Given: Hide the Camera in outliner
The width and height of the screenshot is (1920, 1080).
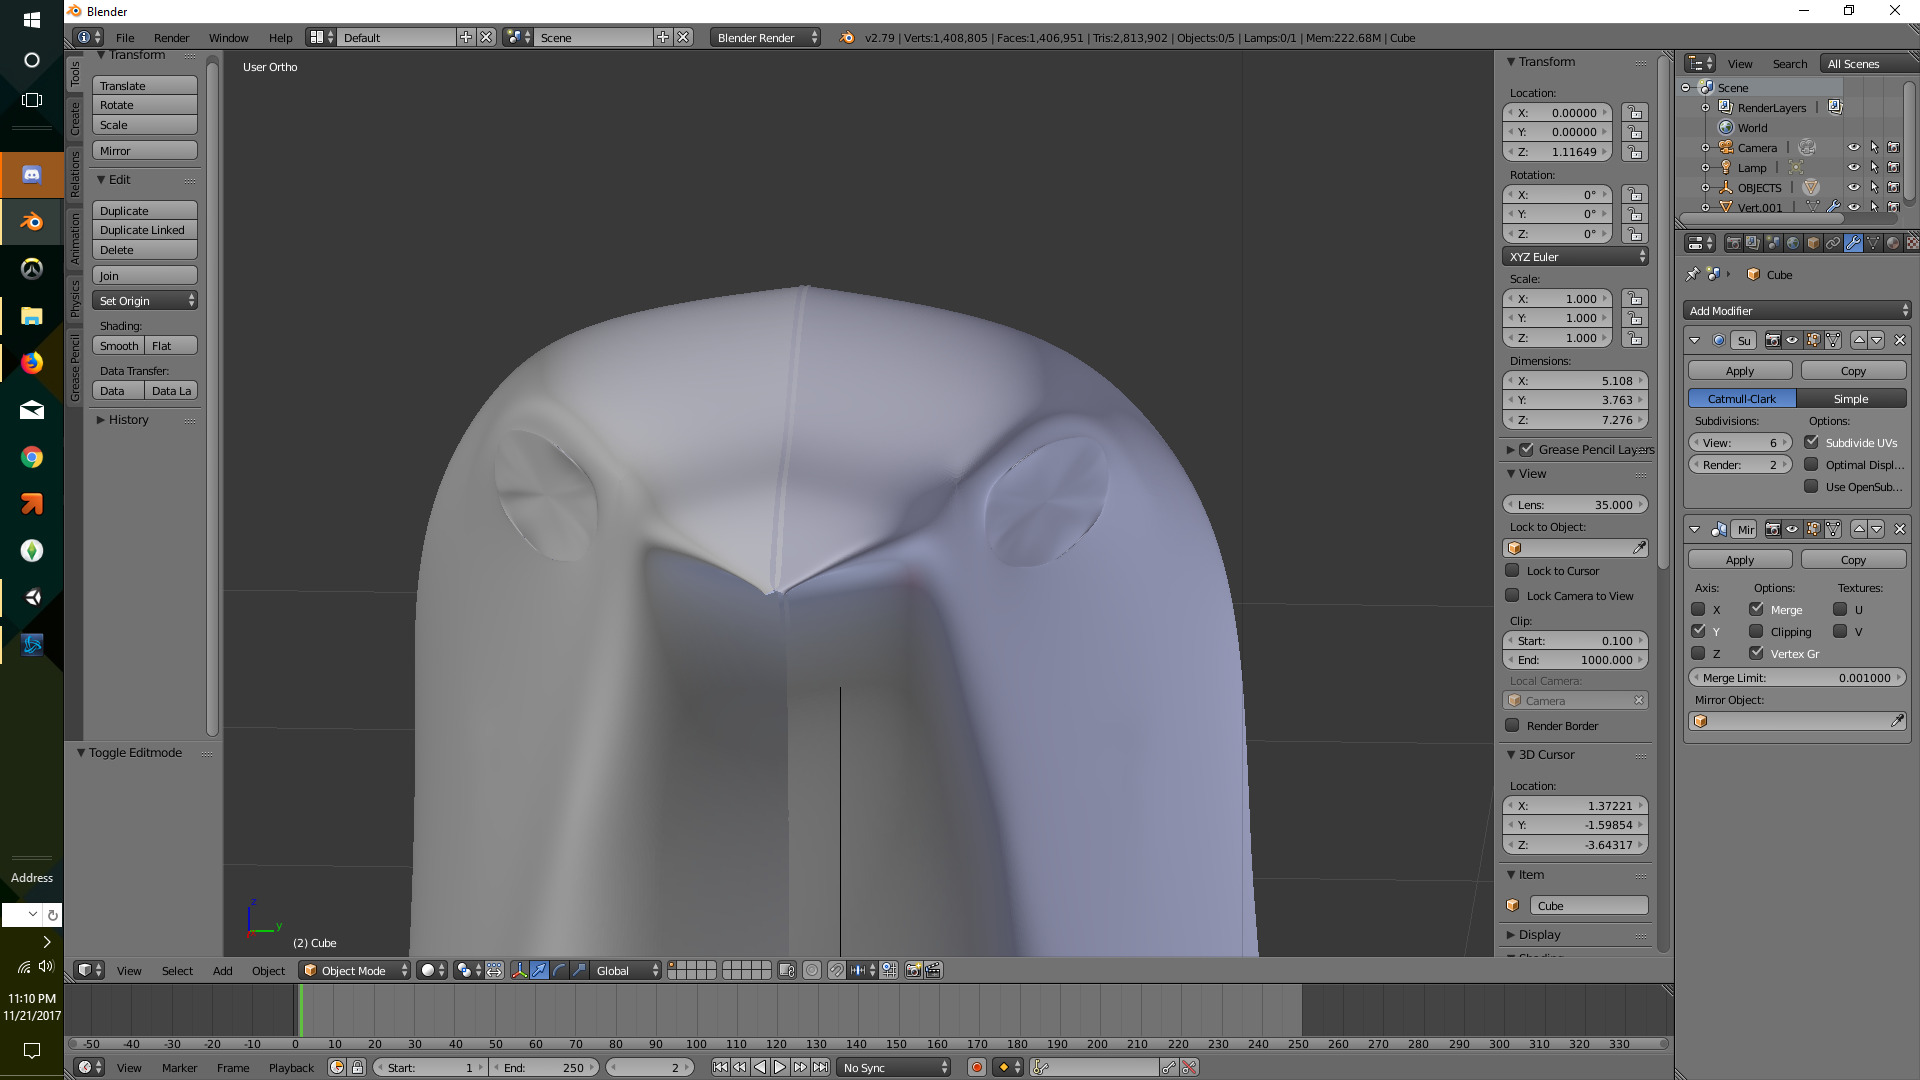Looking at the screenshot, I should (1854, 147).
